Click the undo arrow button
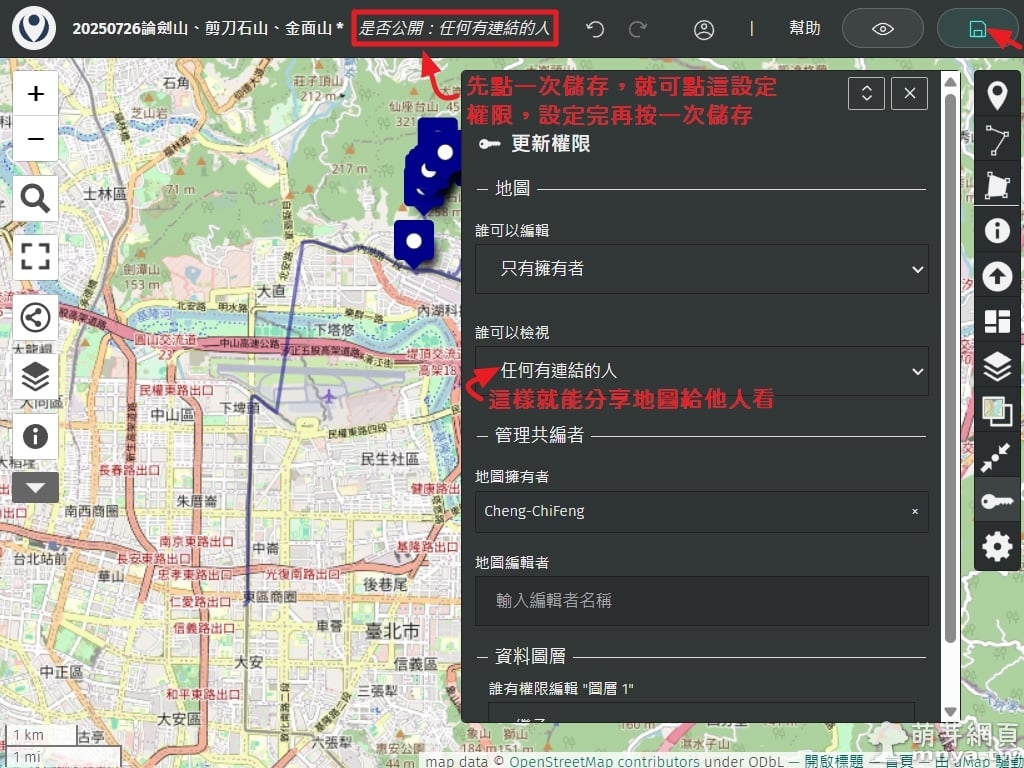The image size is (1024, 768). [x=595, y=29]
